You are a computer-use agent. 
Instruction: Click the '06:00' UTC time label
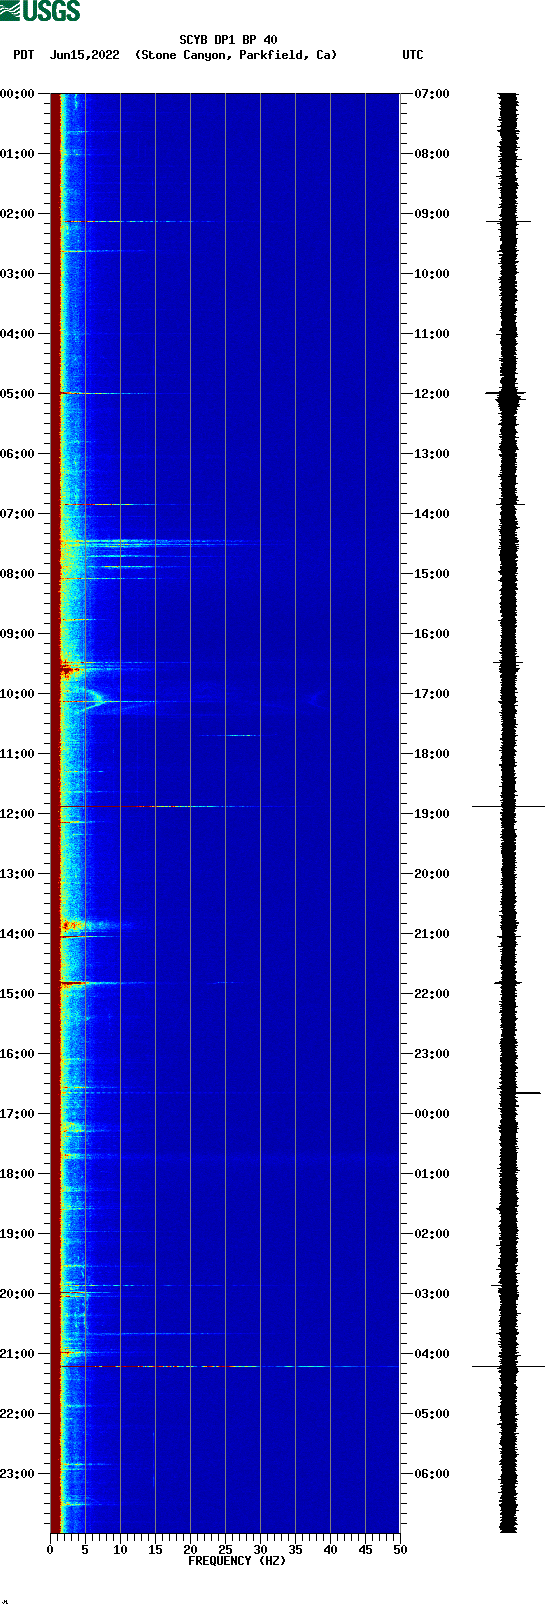point(432,1474)
